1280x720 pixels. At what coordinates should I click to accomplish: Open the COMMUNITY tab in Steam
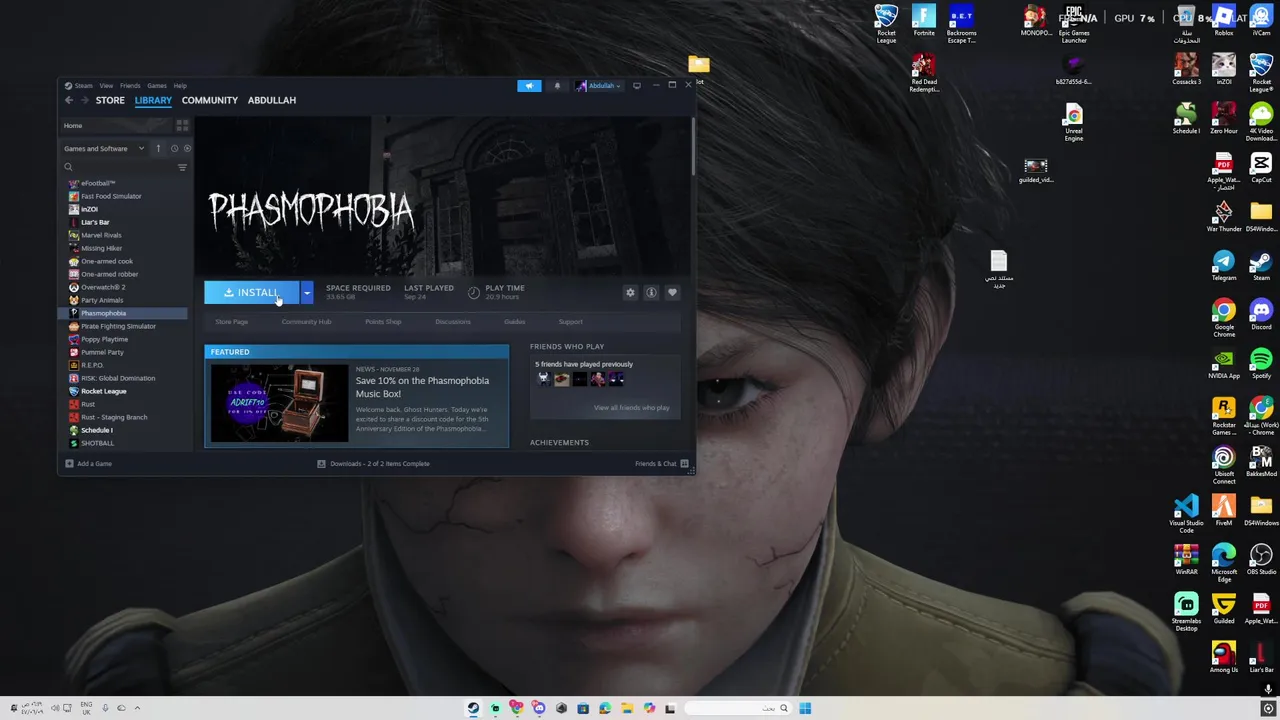(x=210, y=100)
